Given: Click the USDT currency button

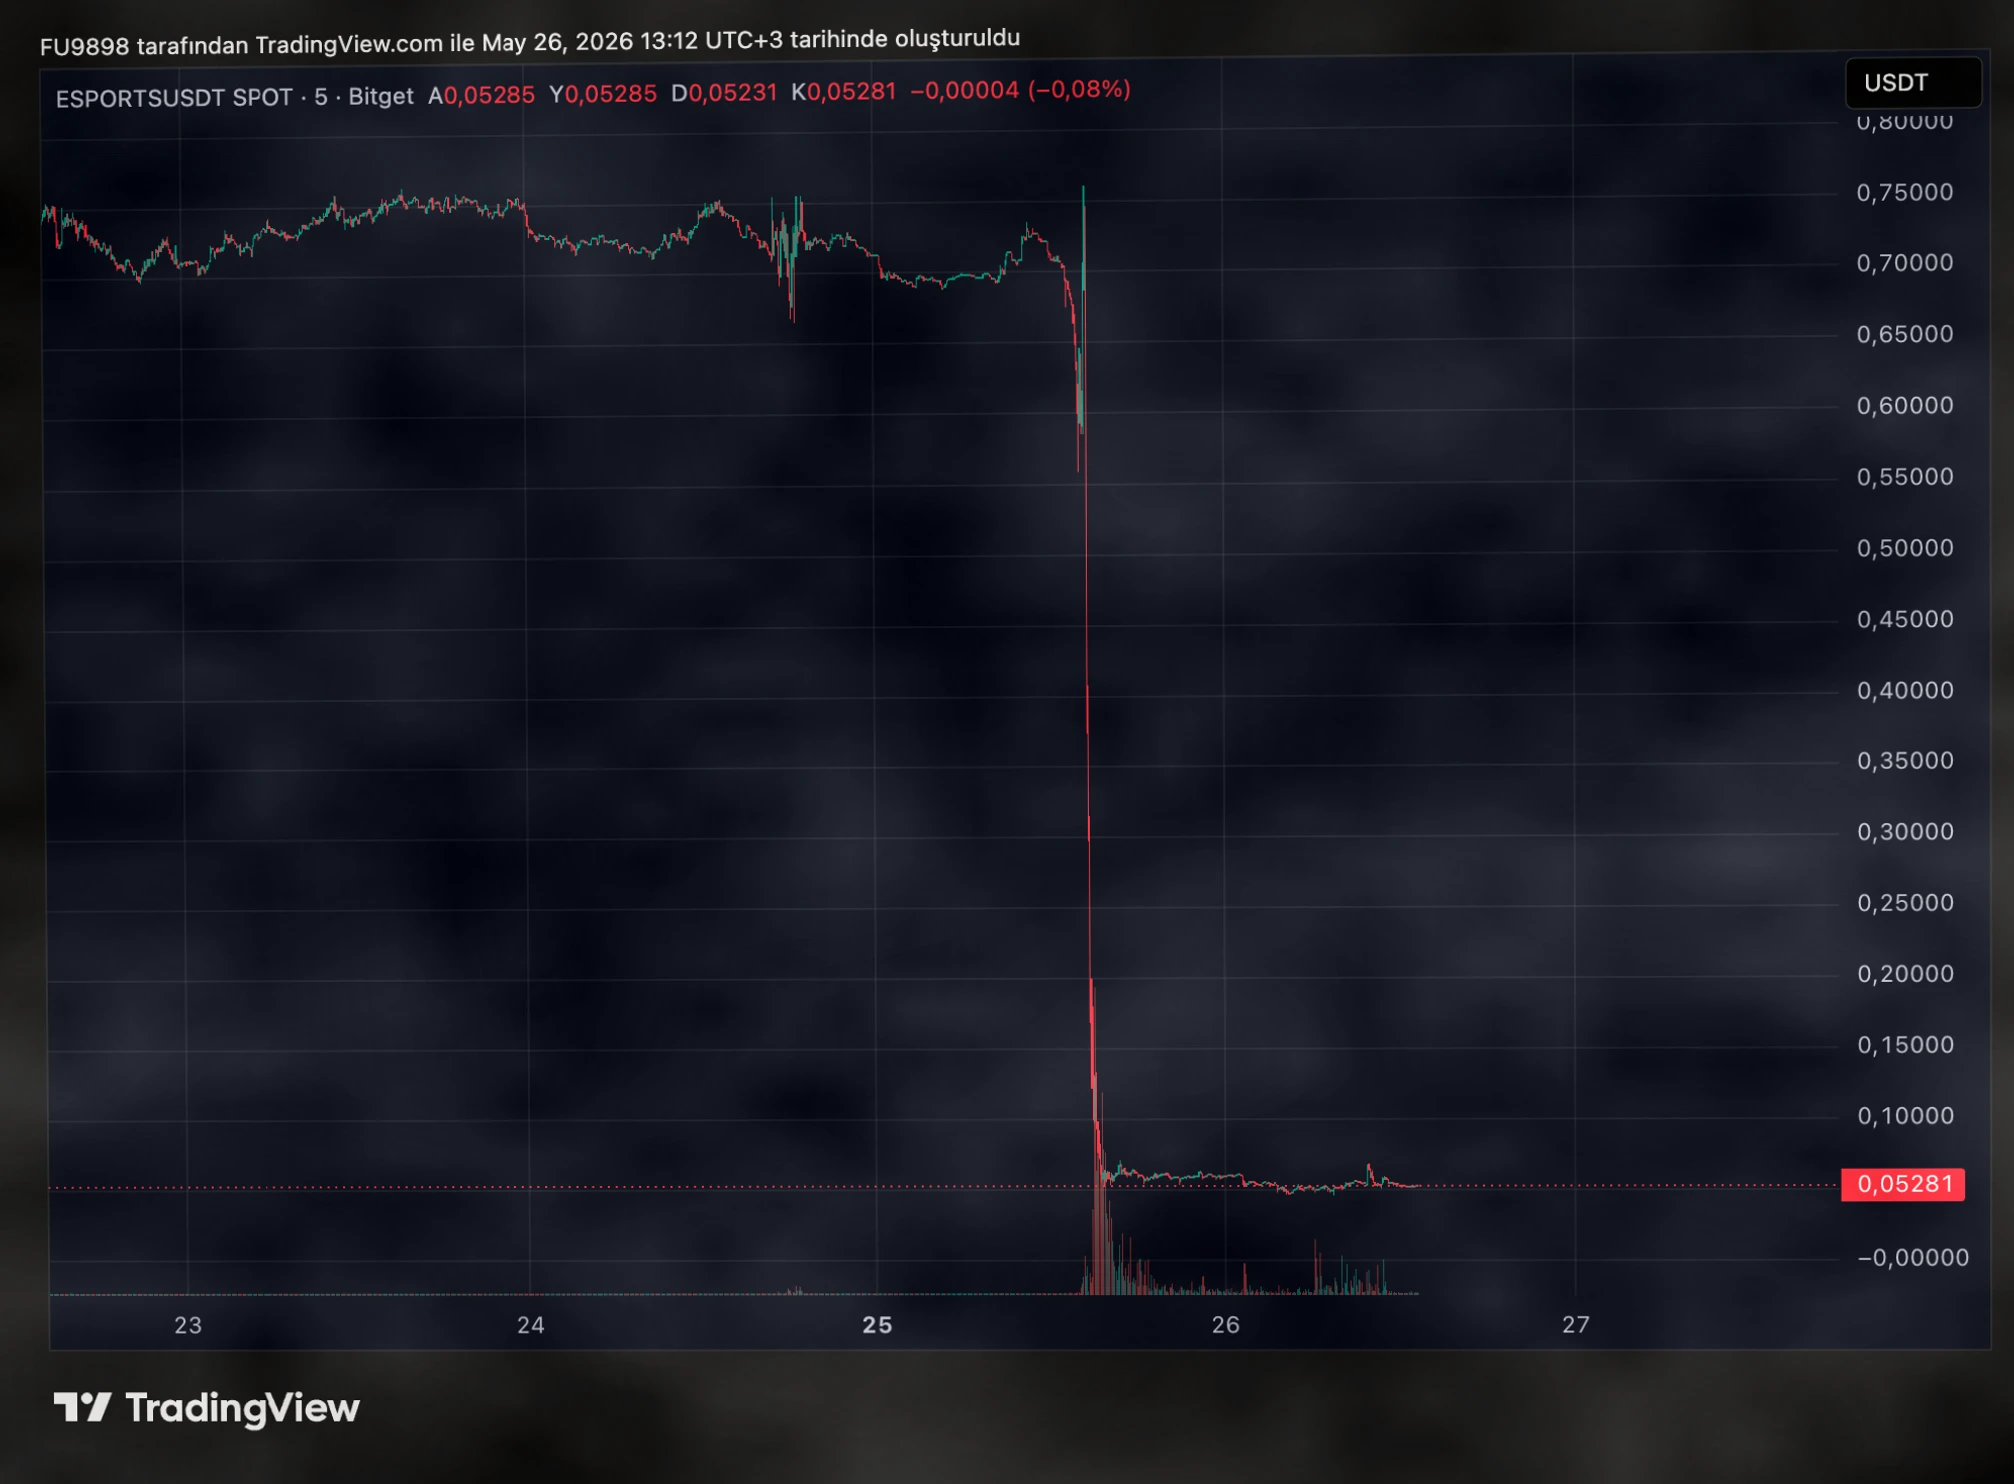Looking at the screenshot, I should point(1912,83).
